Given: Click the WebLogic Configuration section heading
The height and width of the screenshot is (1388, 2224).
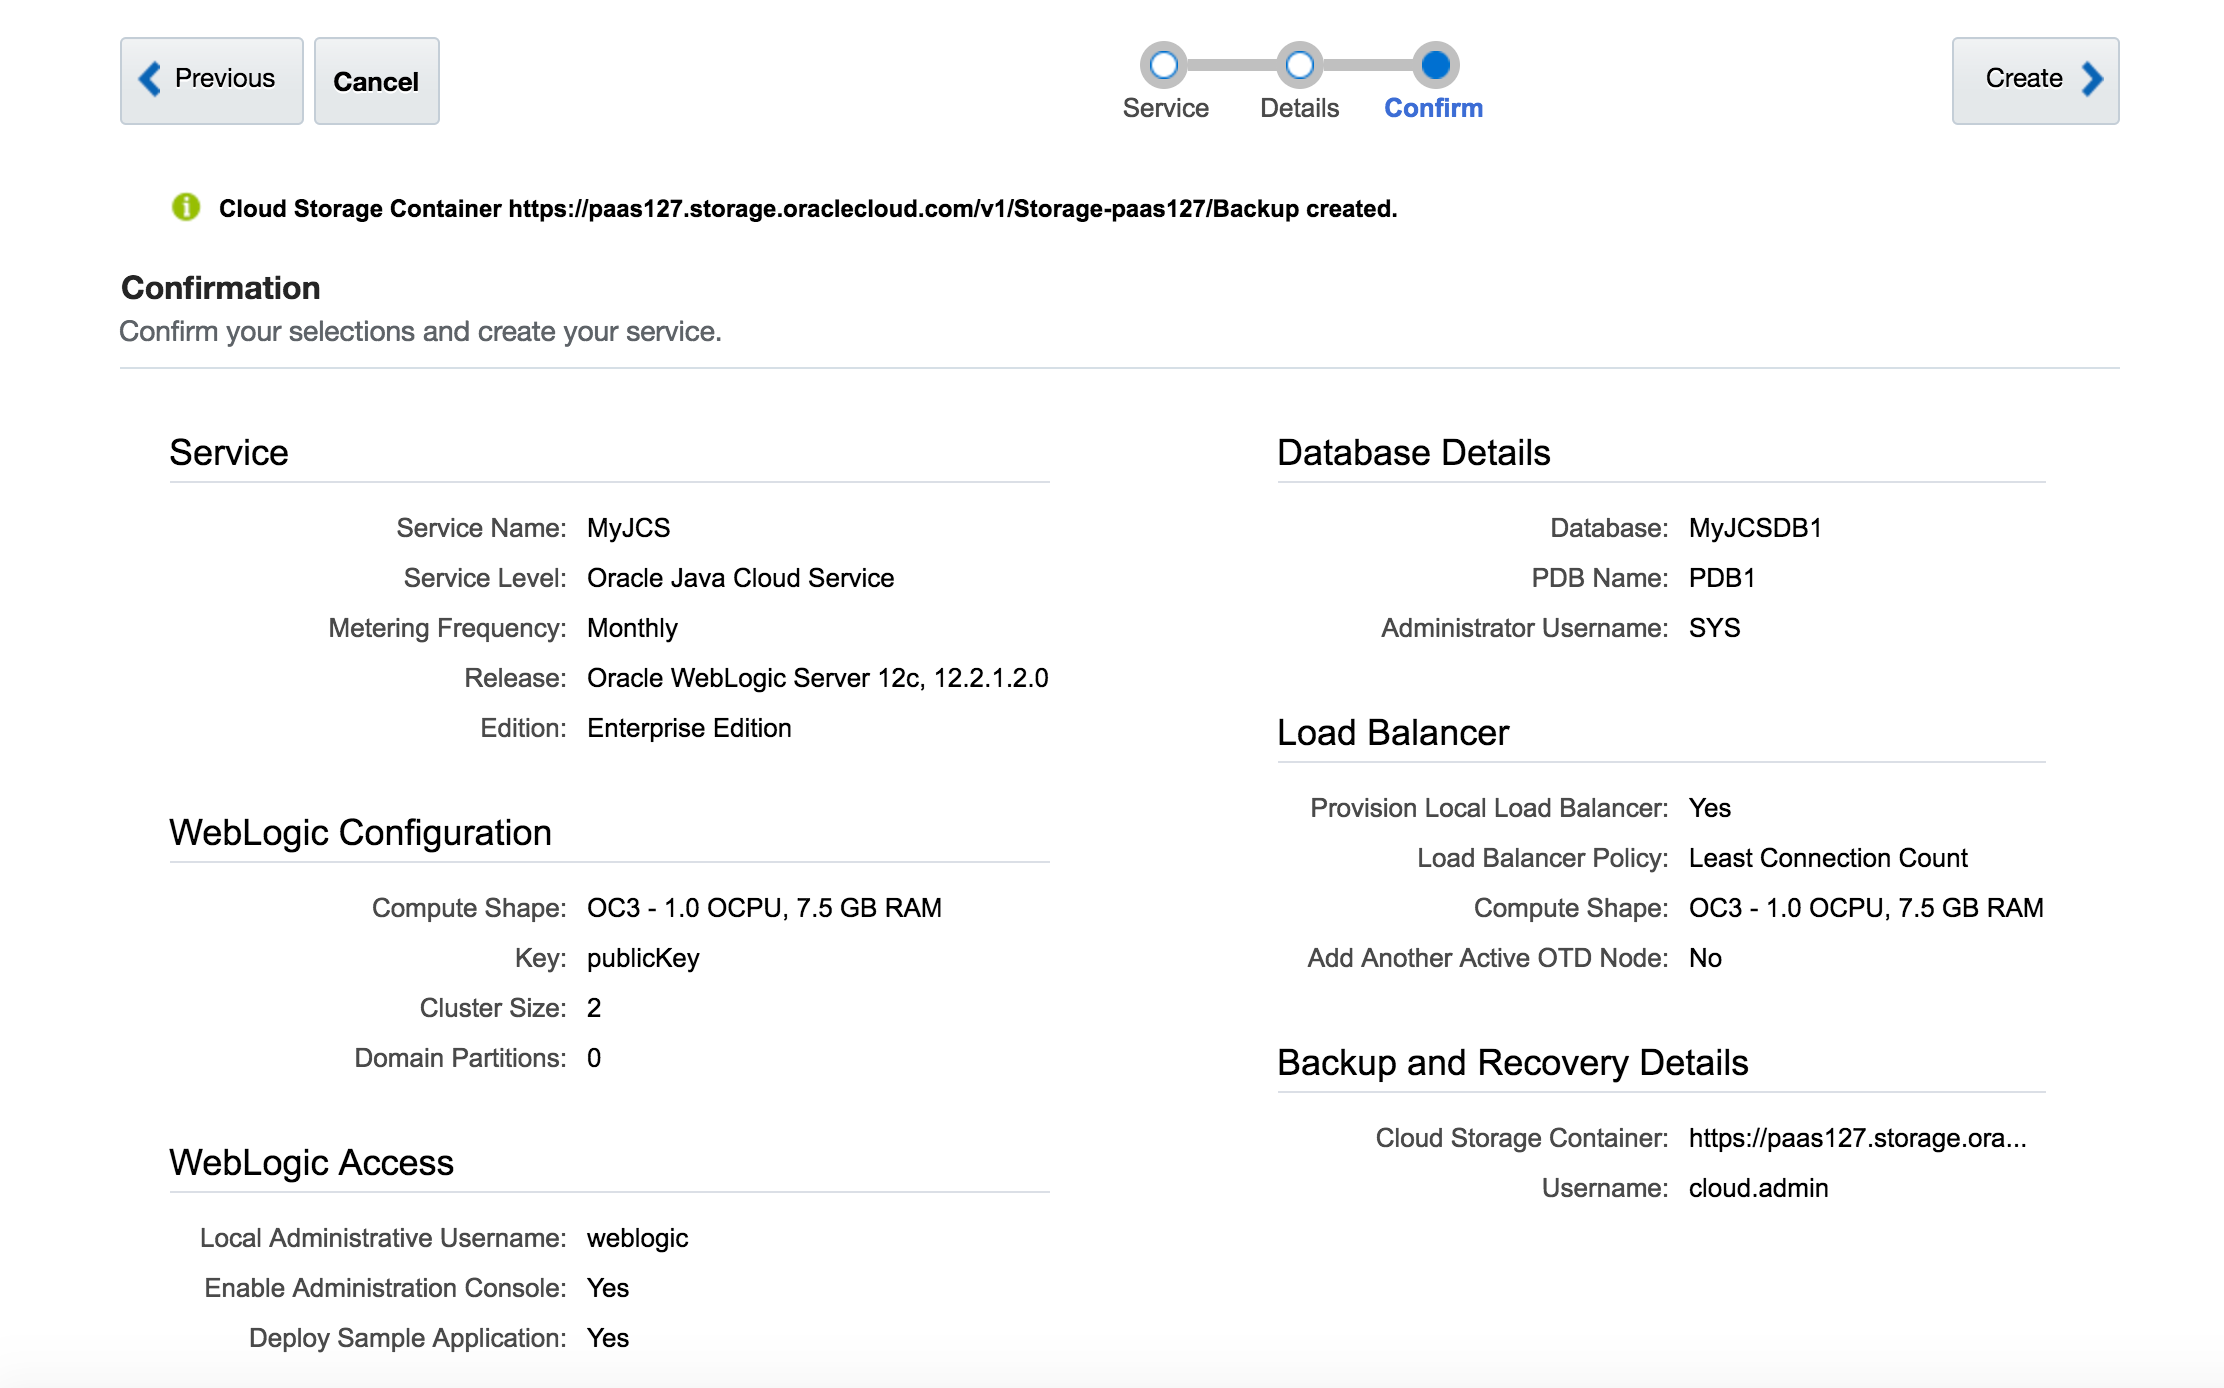Looking at the screenshot, I should [x=360, y=833].
